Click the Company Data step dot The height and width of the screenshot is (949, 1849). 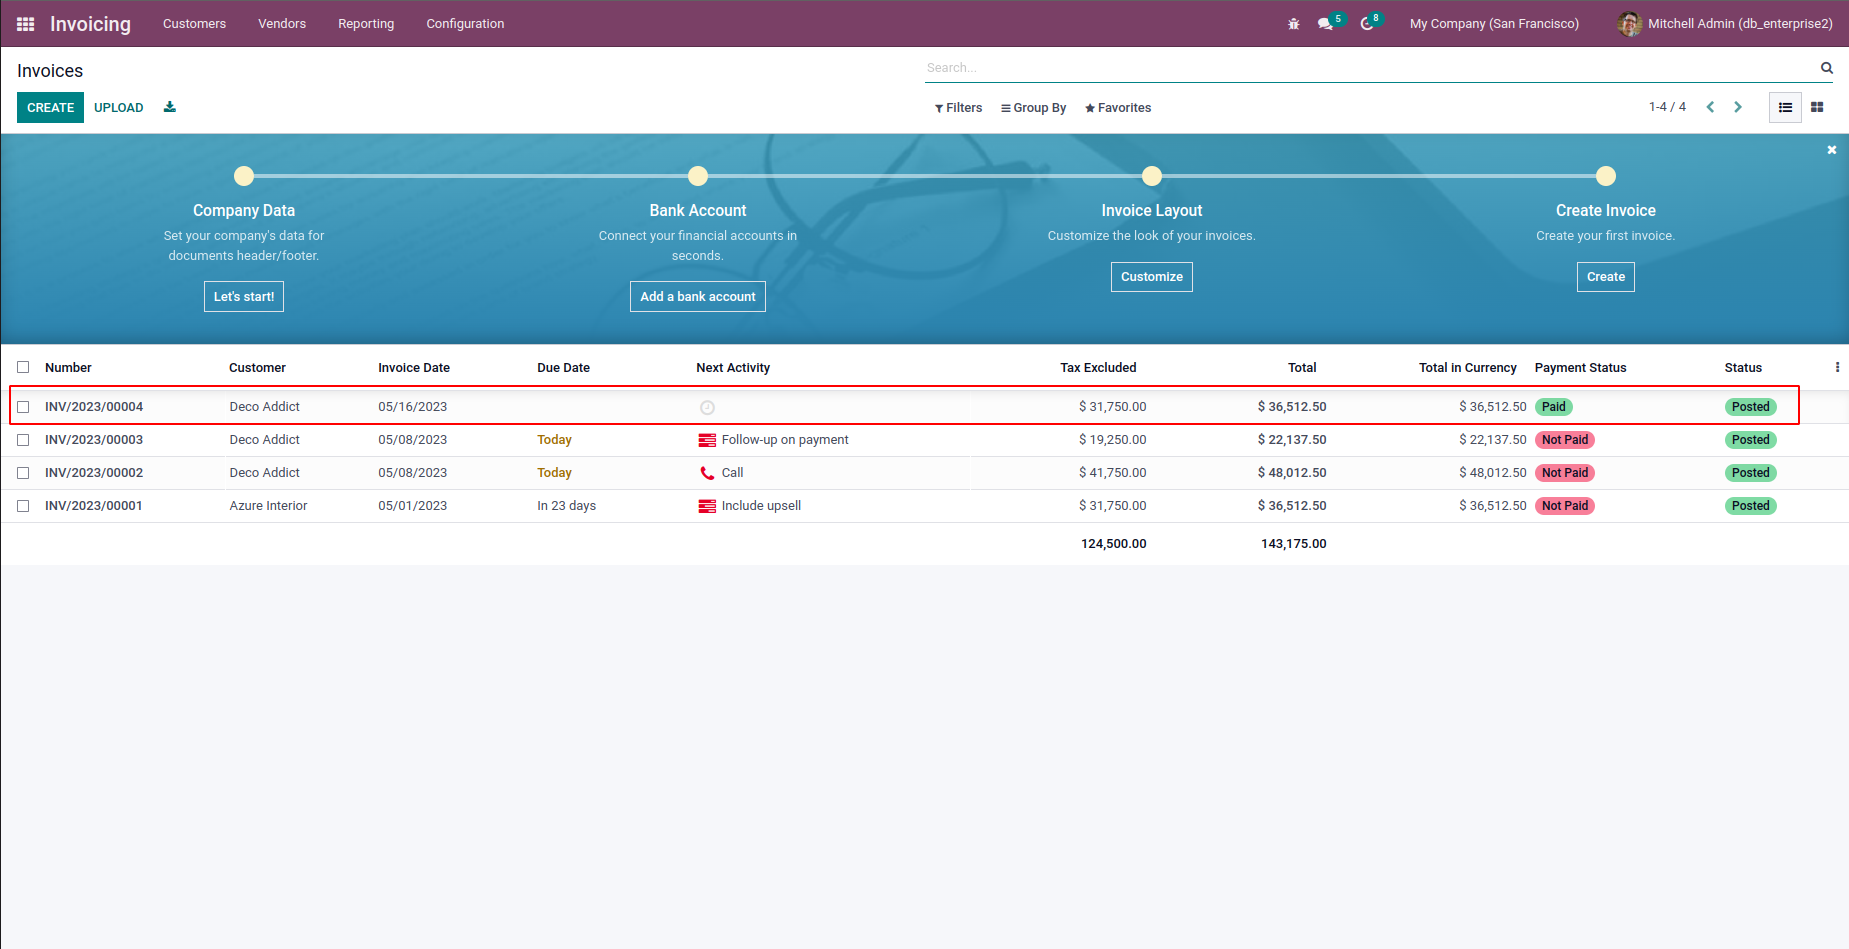[244, 176]
